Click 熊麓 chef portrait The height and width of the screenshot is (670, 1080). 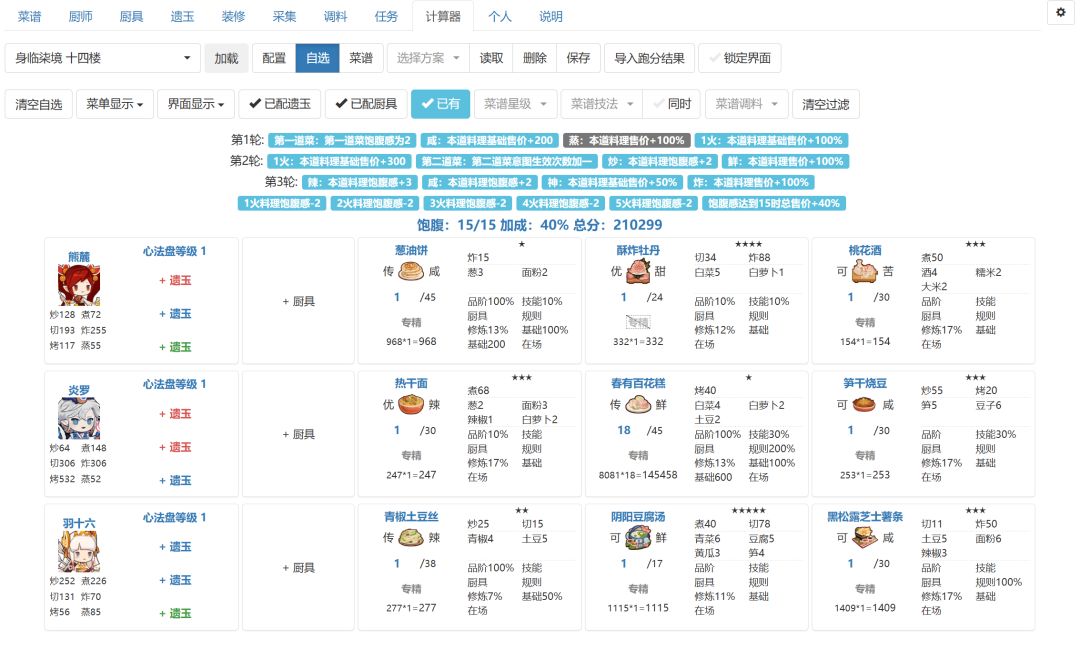click(79, 285)
